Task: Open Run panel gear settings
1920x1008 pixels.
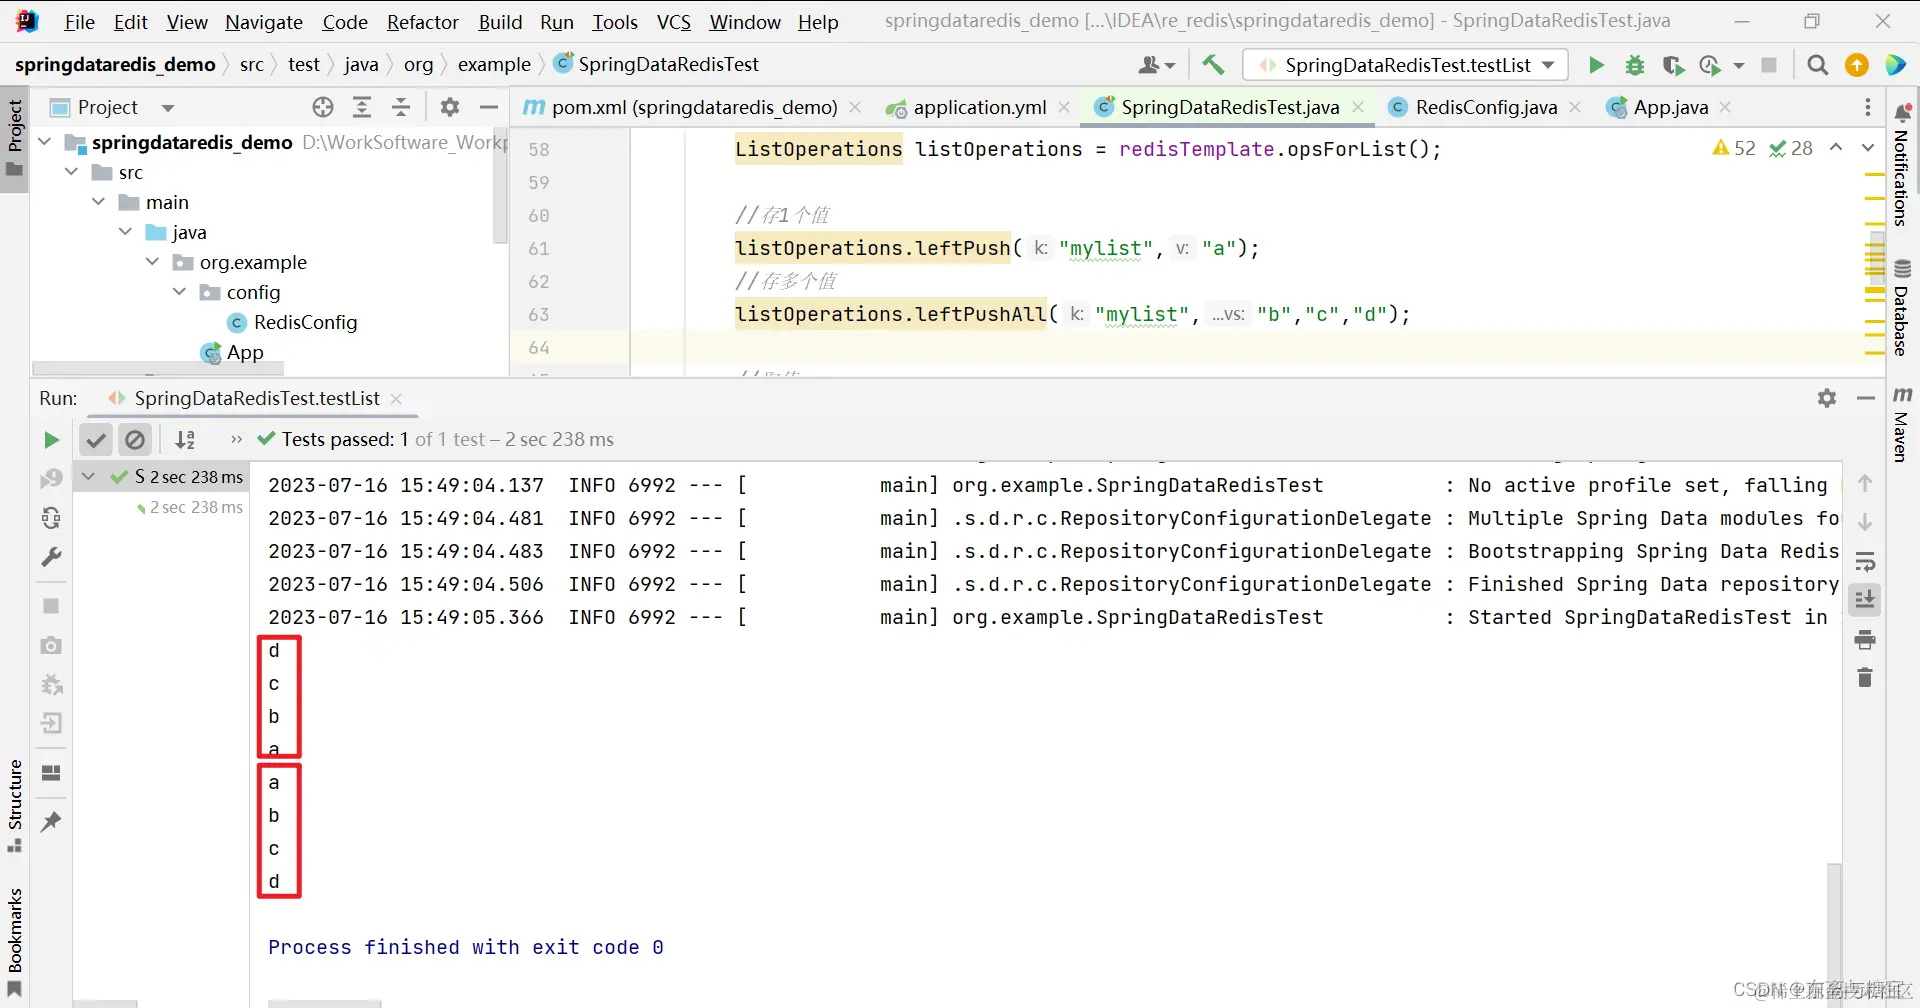Action: pos(1827,398)
